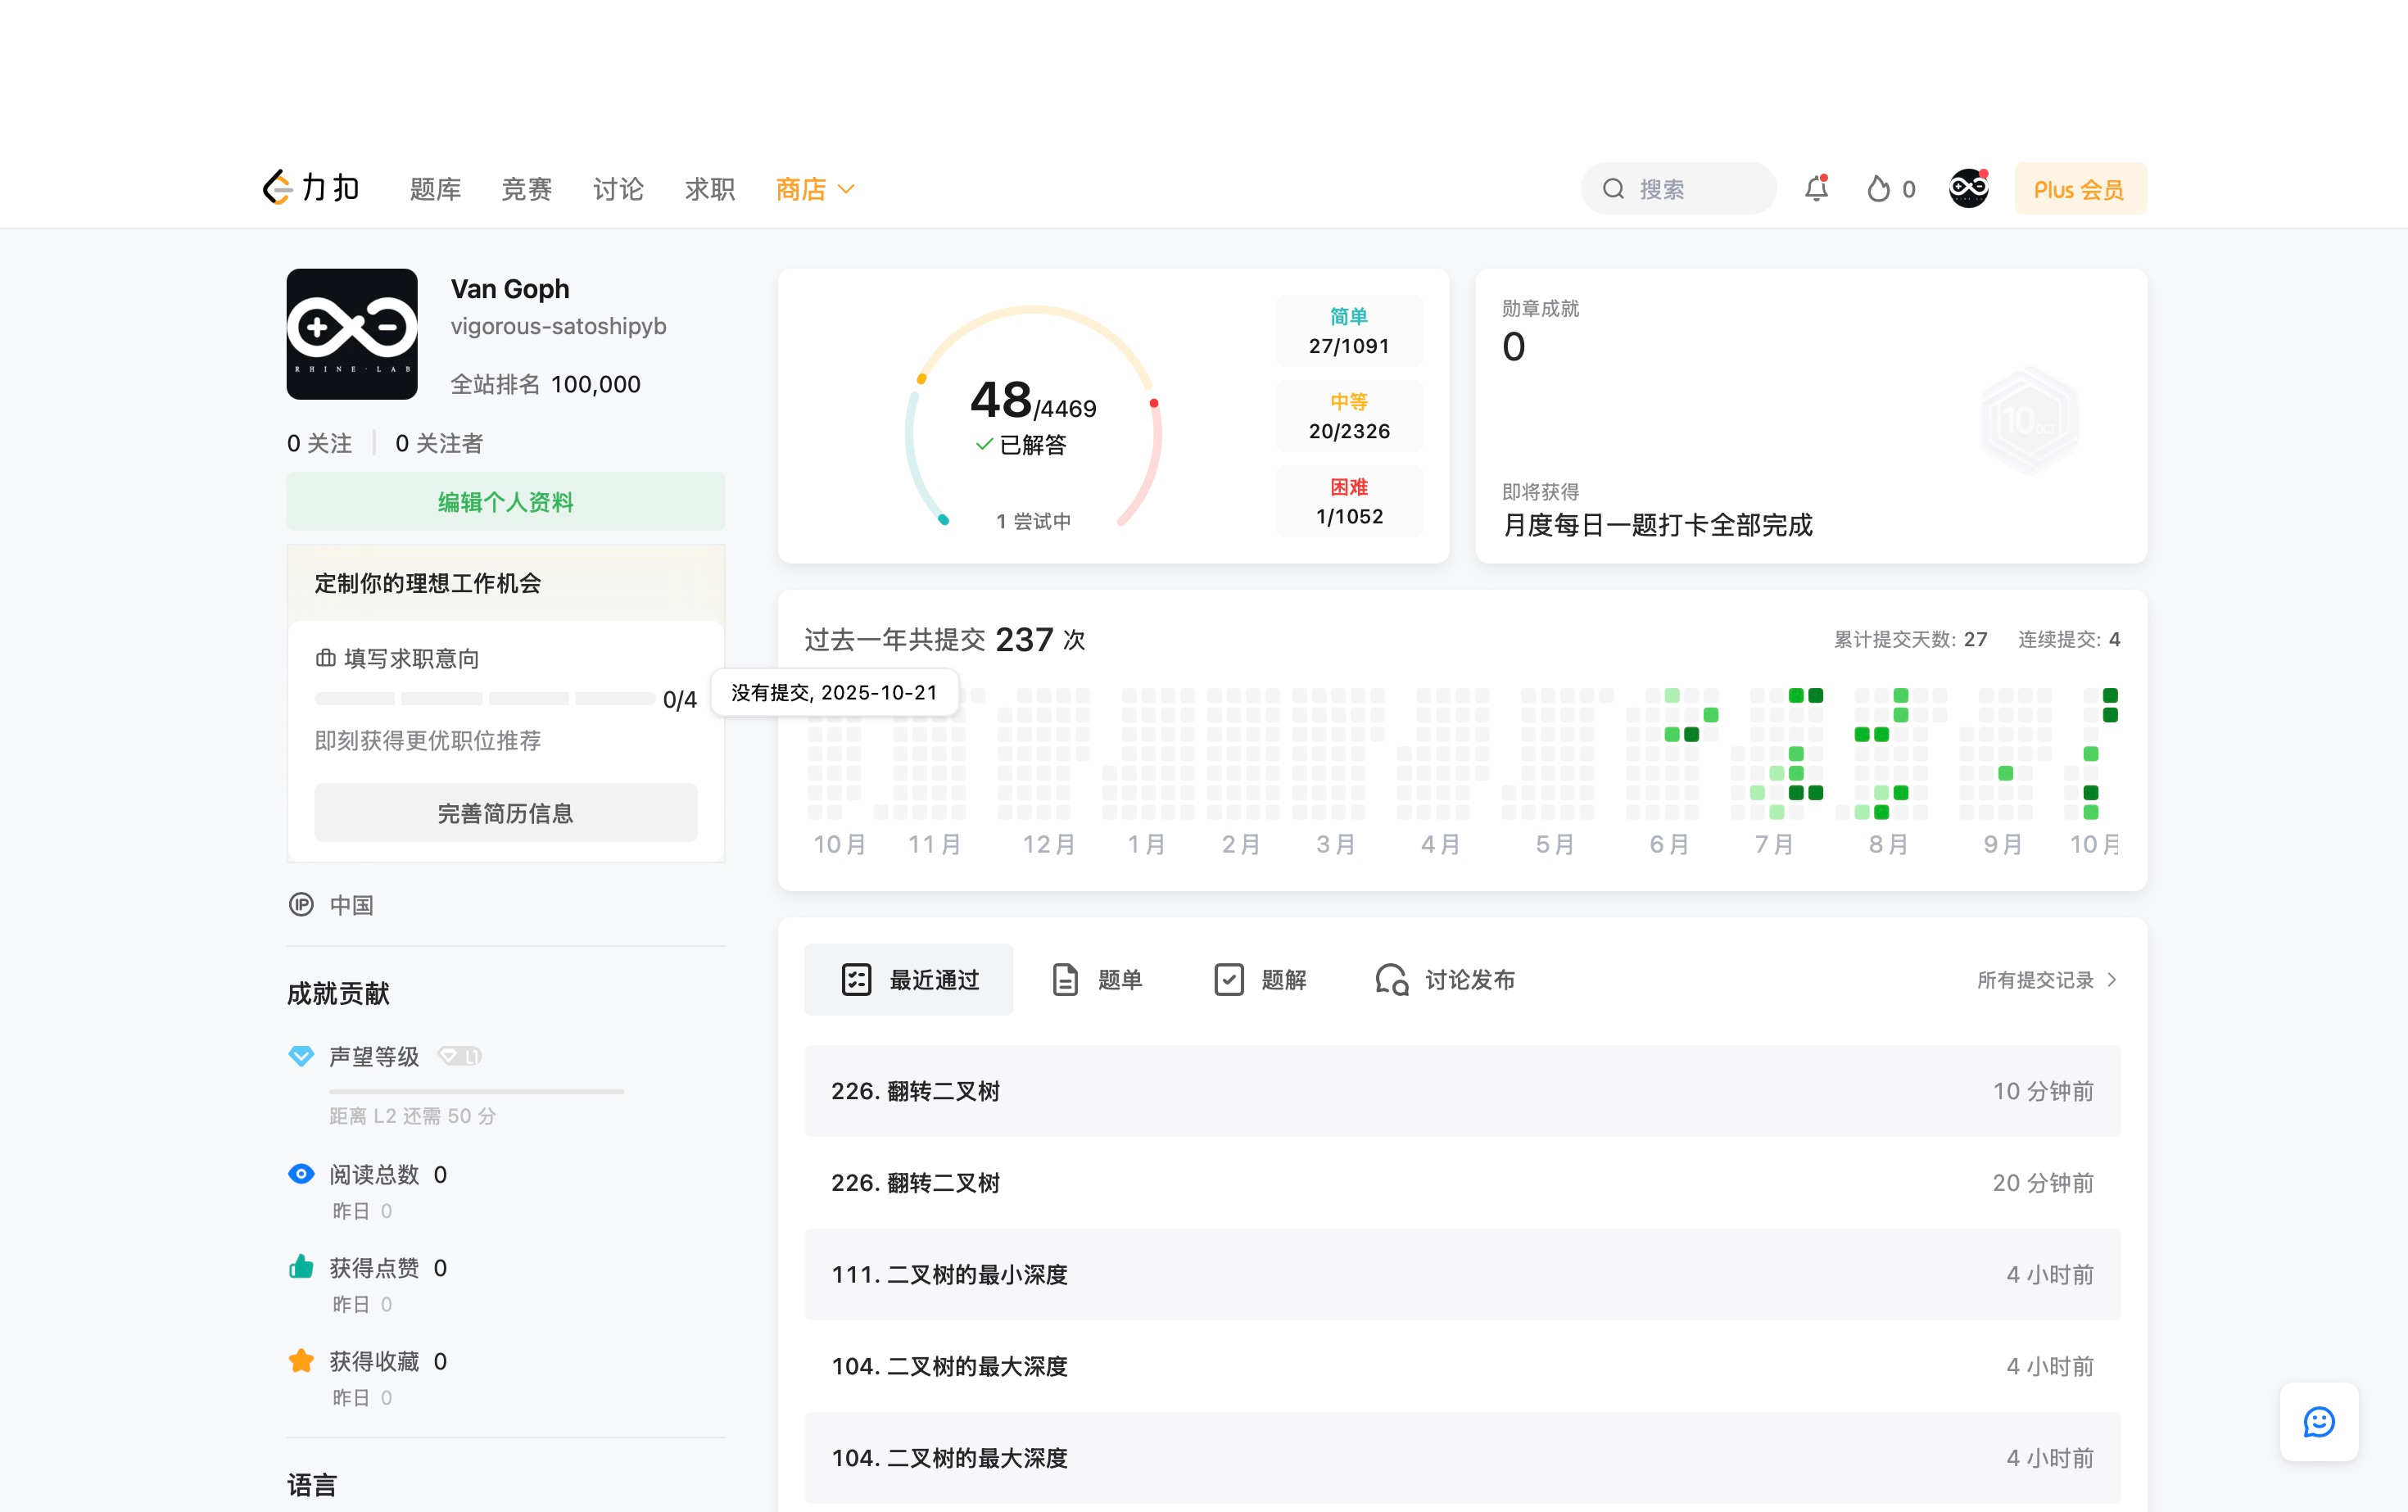
Task: Open 题库 in the navigation bar
Action: (435, 189)
